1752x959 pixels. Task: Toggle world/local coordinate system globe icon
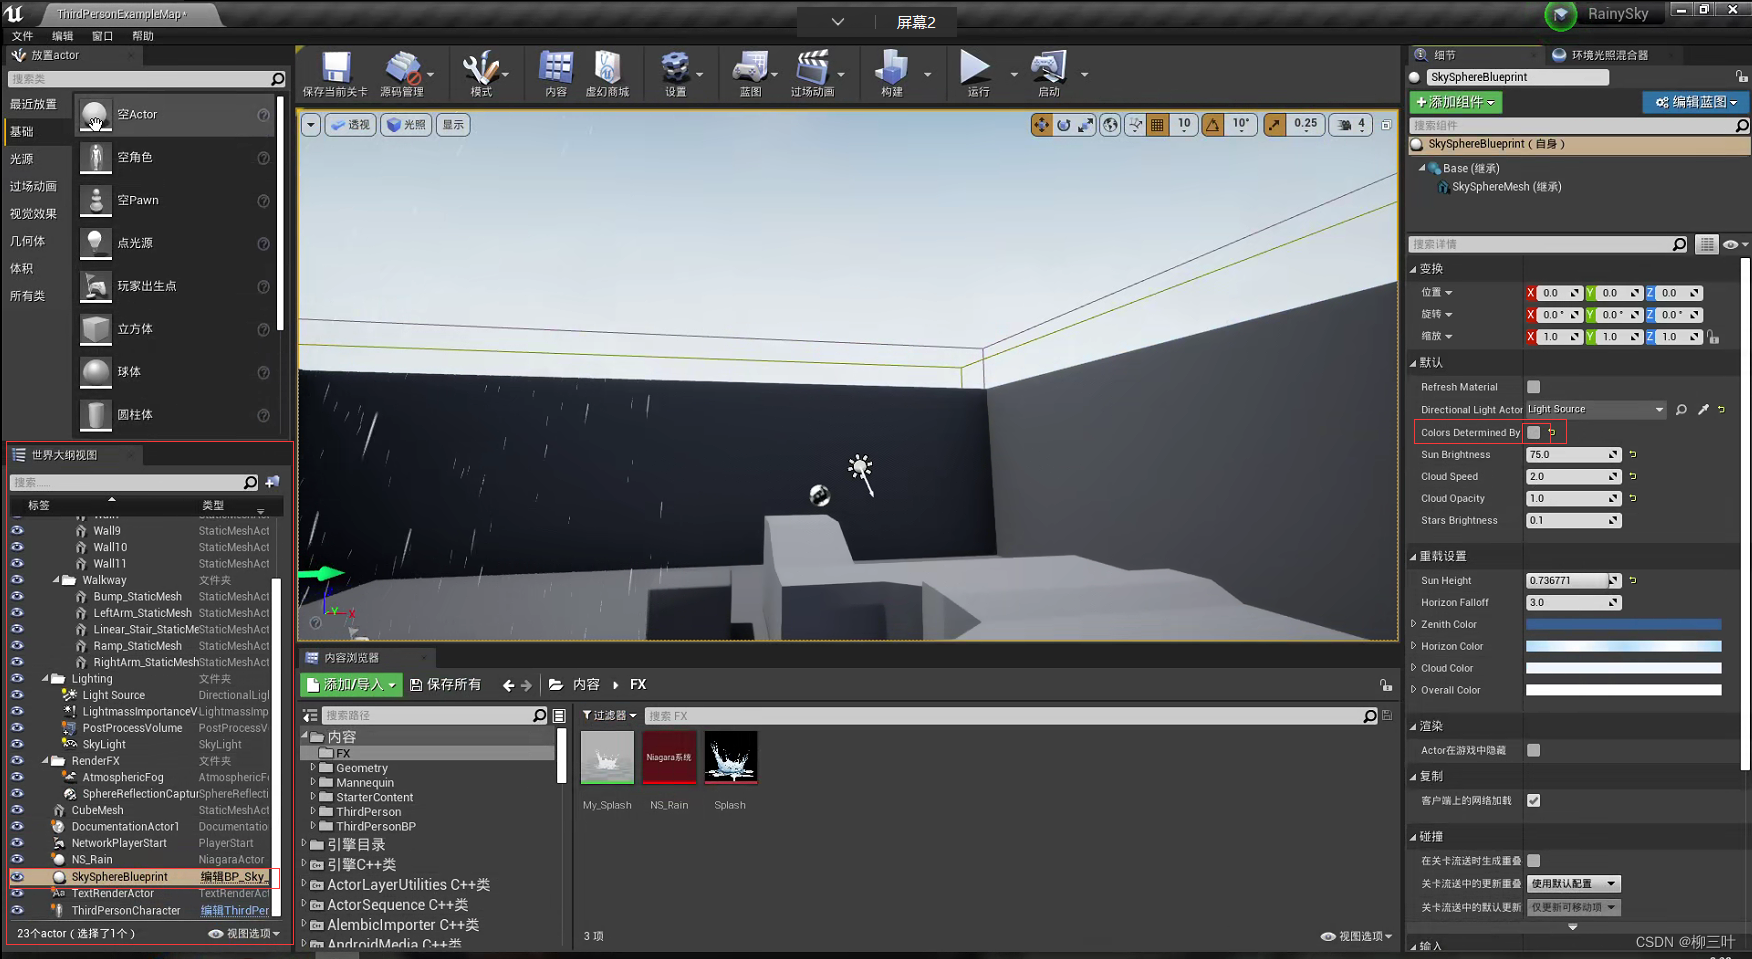(1111, 125)
